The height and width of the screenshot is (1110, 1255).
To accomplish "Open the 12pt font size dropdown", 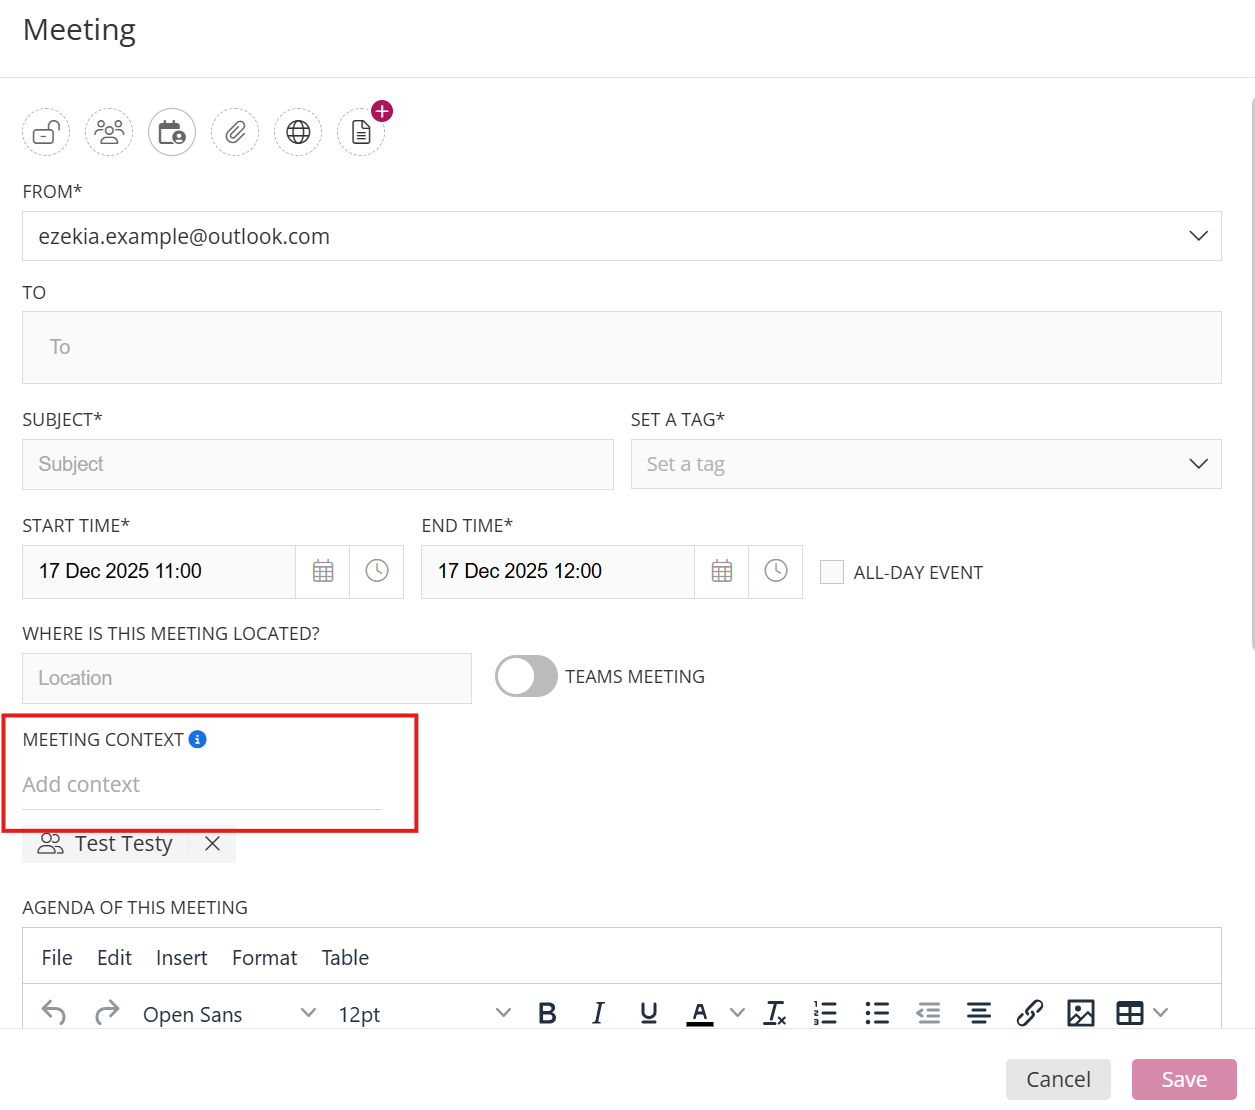I will pos(425,1014).
